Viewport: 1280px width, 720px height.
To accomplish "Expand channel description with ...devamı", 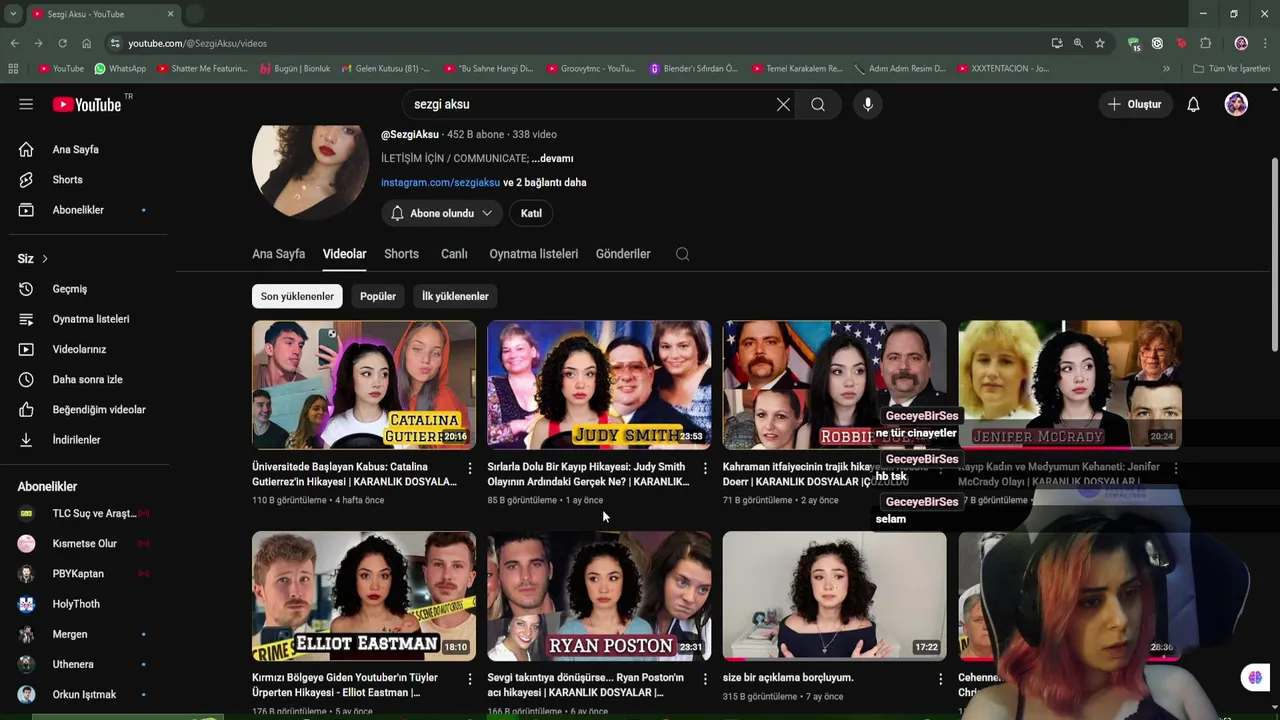I will 552,158.
